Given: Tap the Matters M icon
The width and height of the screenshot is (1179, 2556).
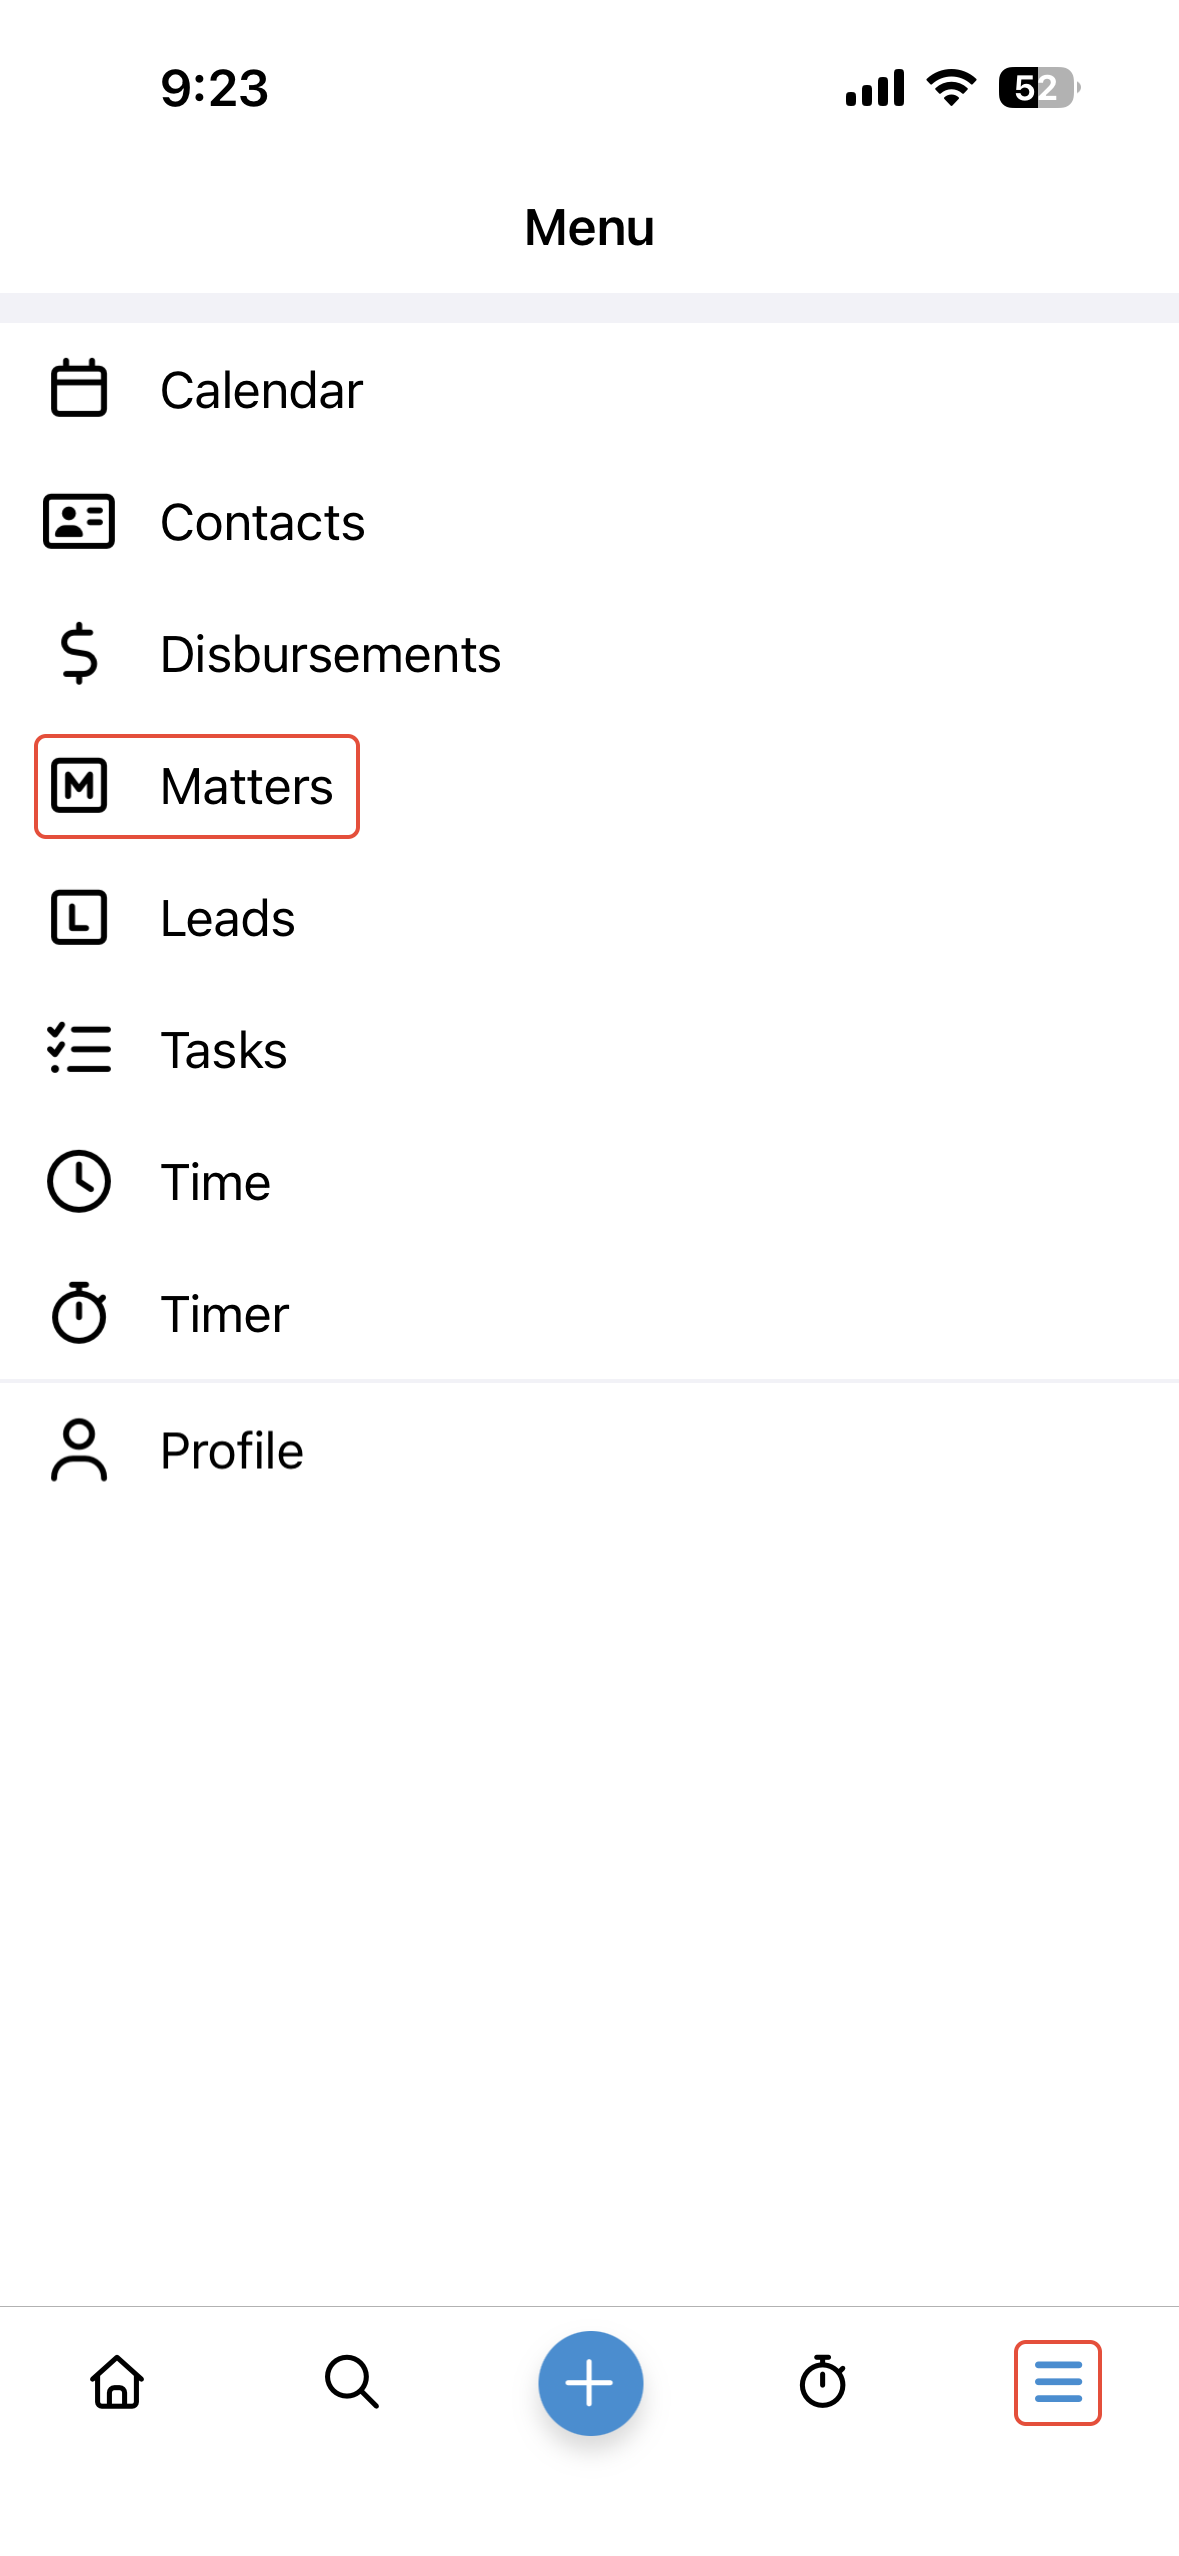Looking at the screenshot, I should pyautogui.click(x=79, y=786).
